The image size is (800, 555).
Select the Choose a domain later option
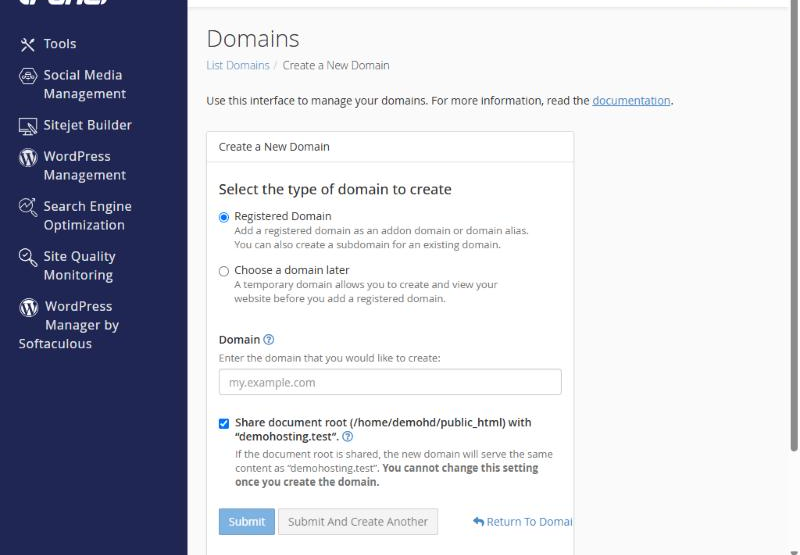click(x=223, y=271)
